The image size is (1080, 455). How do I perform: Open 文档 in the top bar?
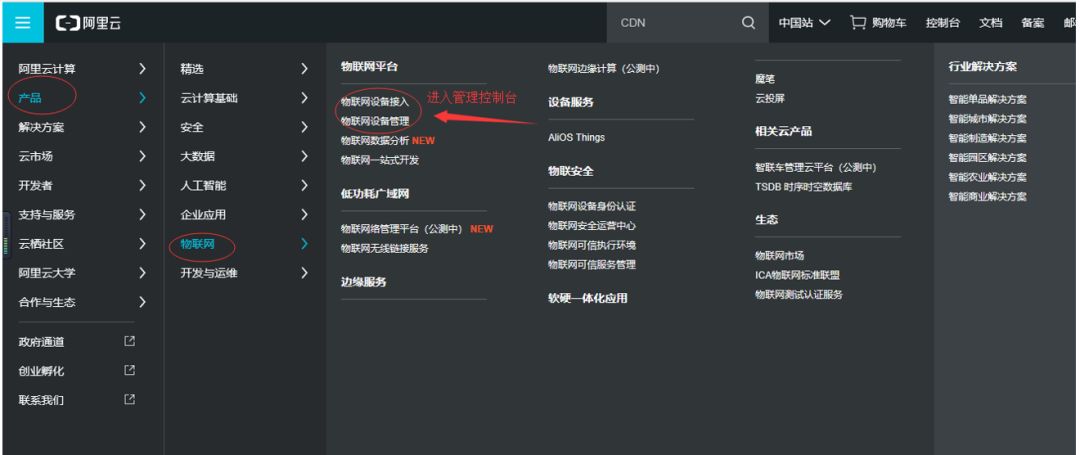990,23
